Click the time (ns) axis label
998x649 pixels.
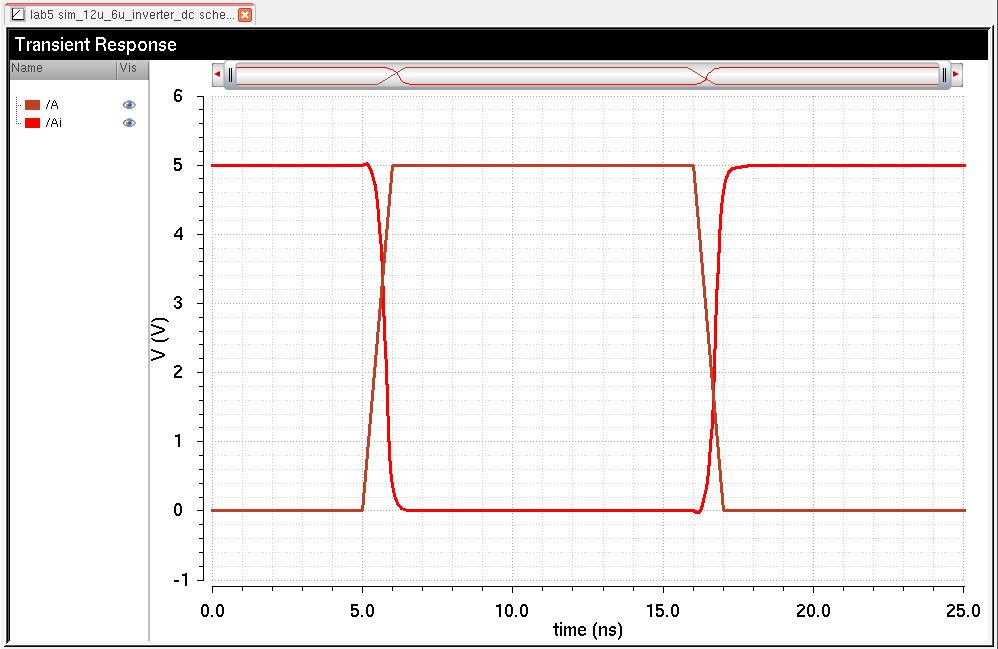coord(587,631)
